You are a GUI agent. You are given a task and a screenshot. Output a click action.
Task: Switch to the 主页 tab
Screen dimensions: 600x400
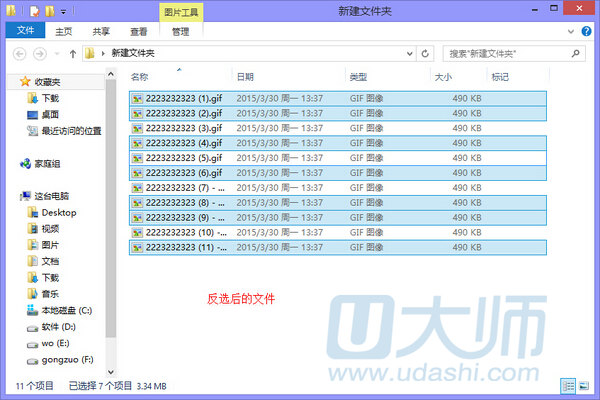64,31
